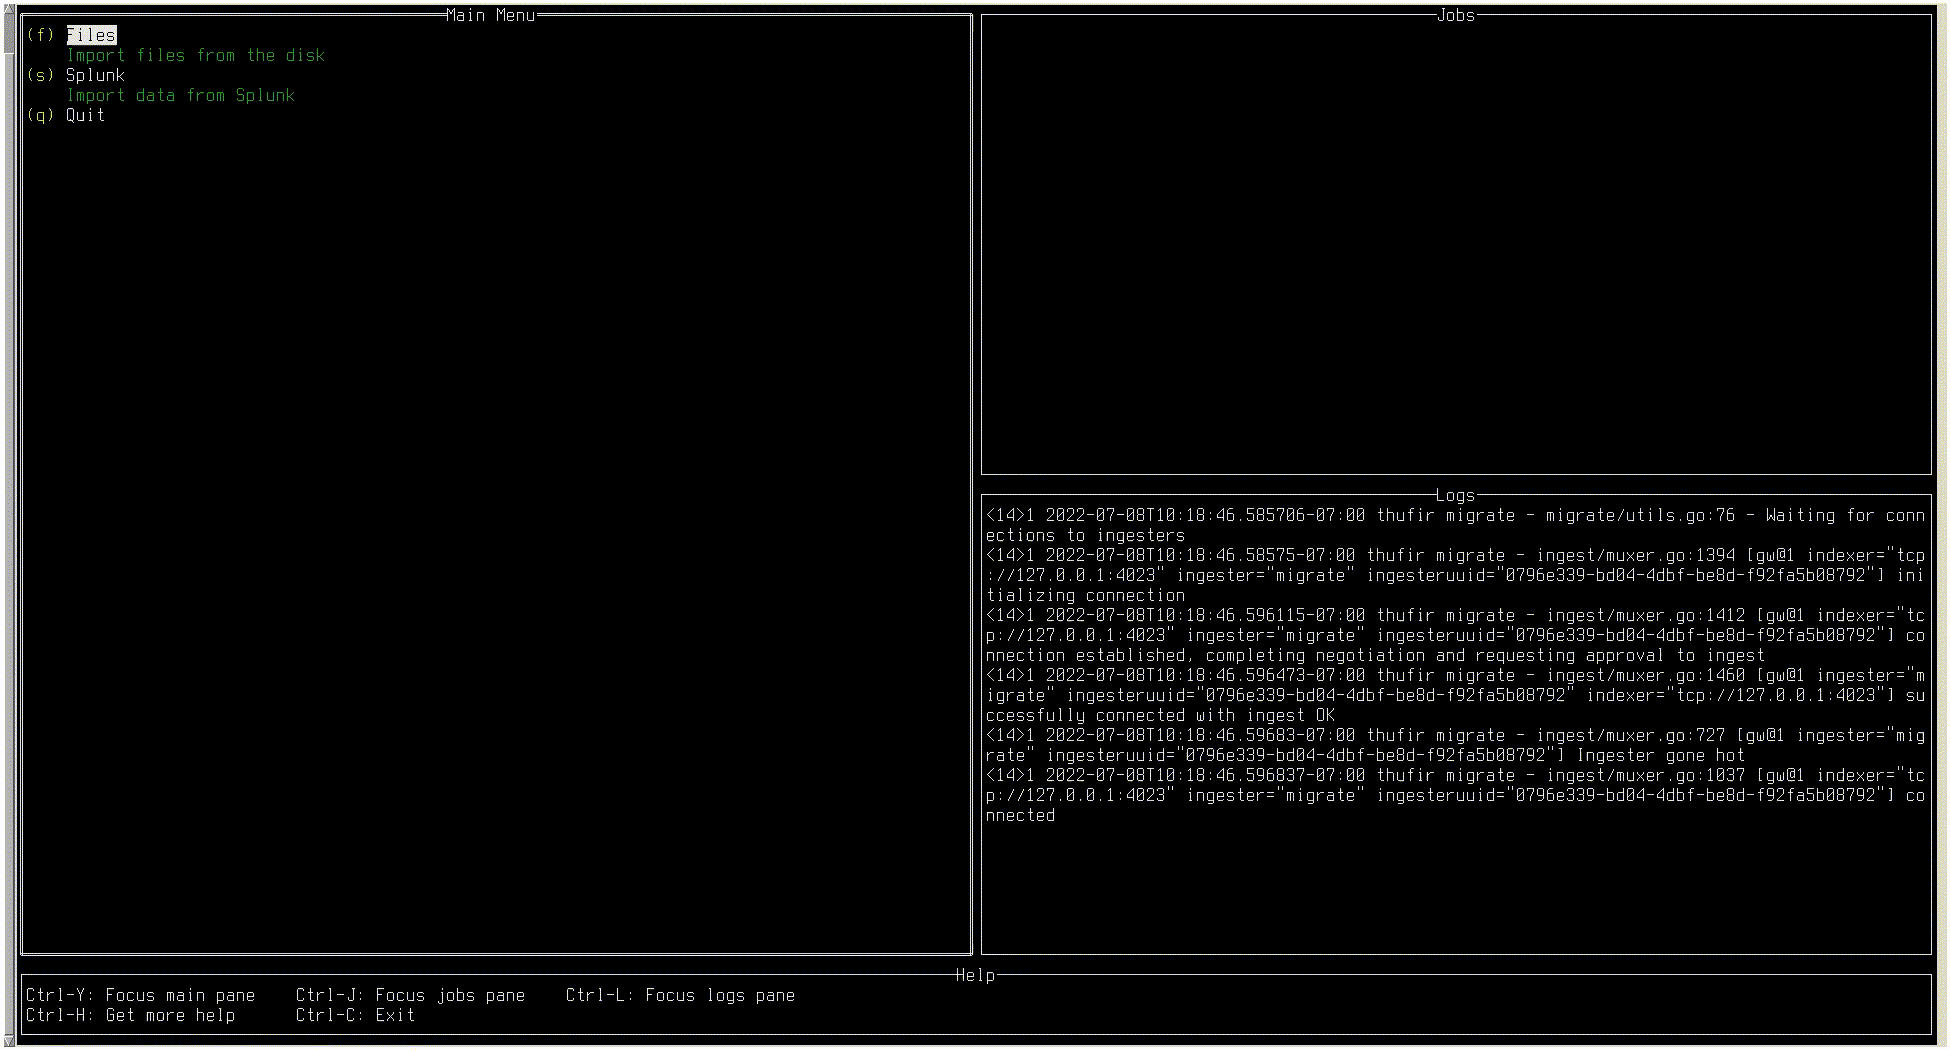This screenshot has width=1950, height=1050.
Task: Click "Ctrl-J: Focus jobs pane" help text
Action: tap(411, 995)
